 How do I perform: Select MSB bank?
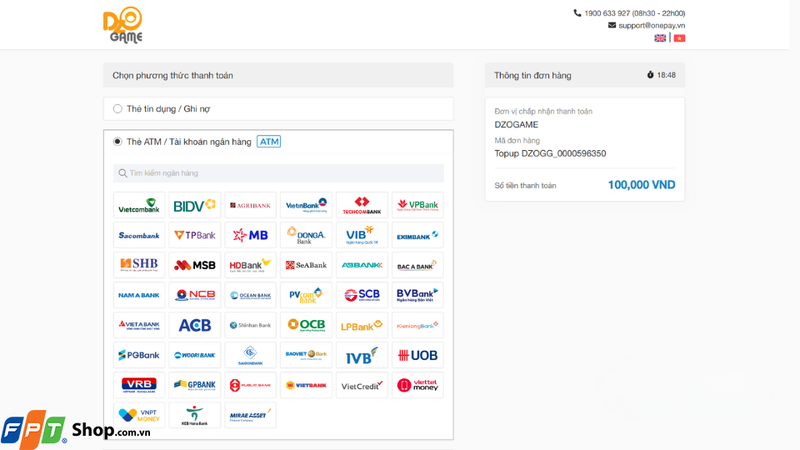coord(194,265)
